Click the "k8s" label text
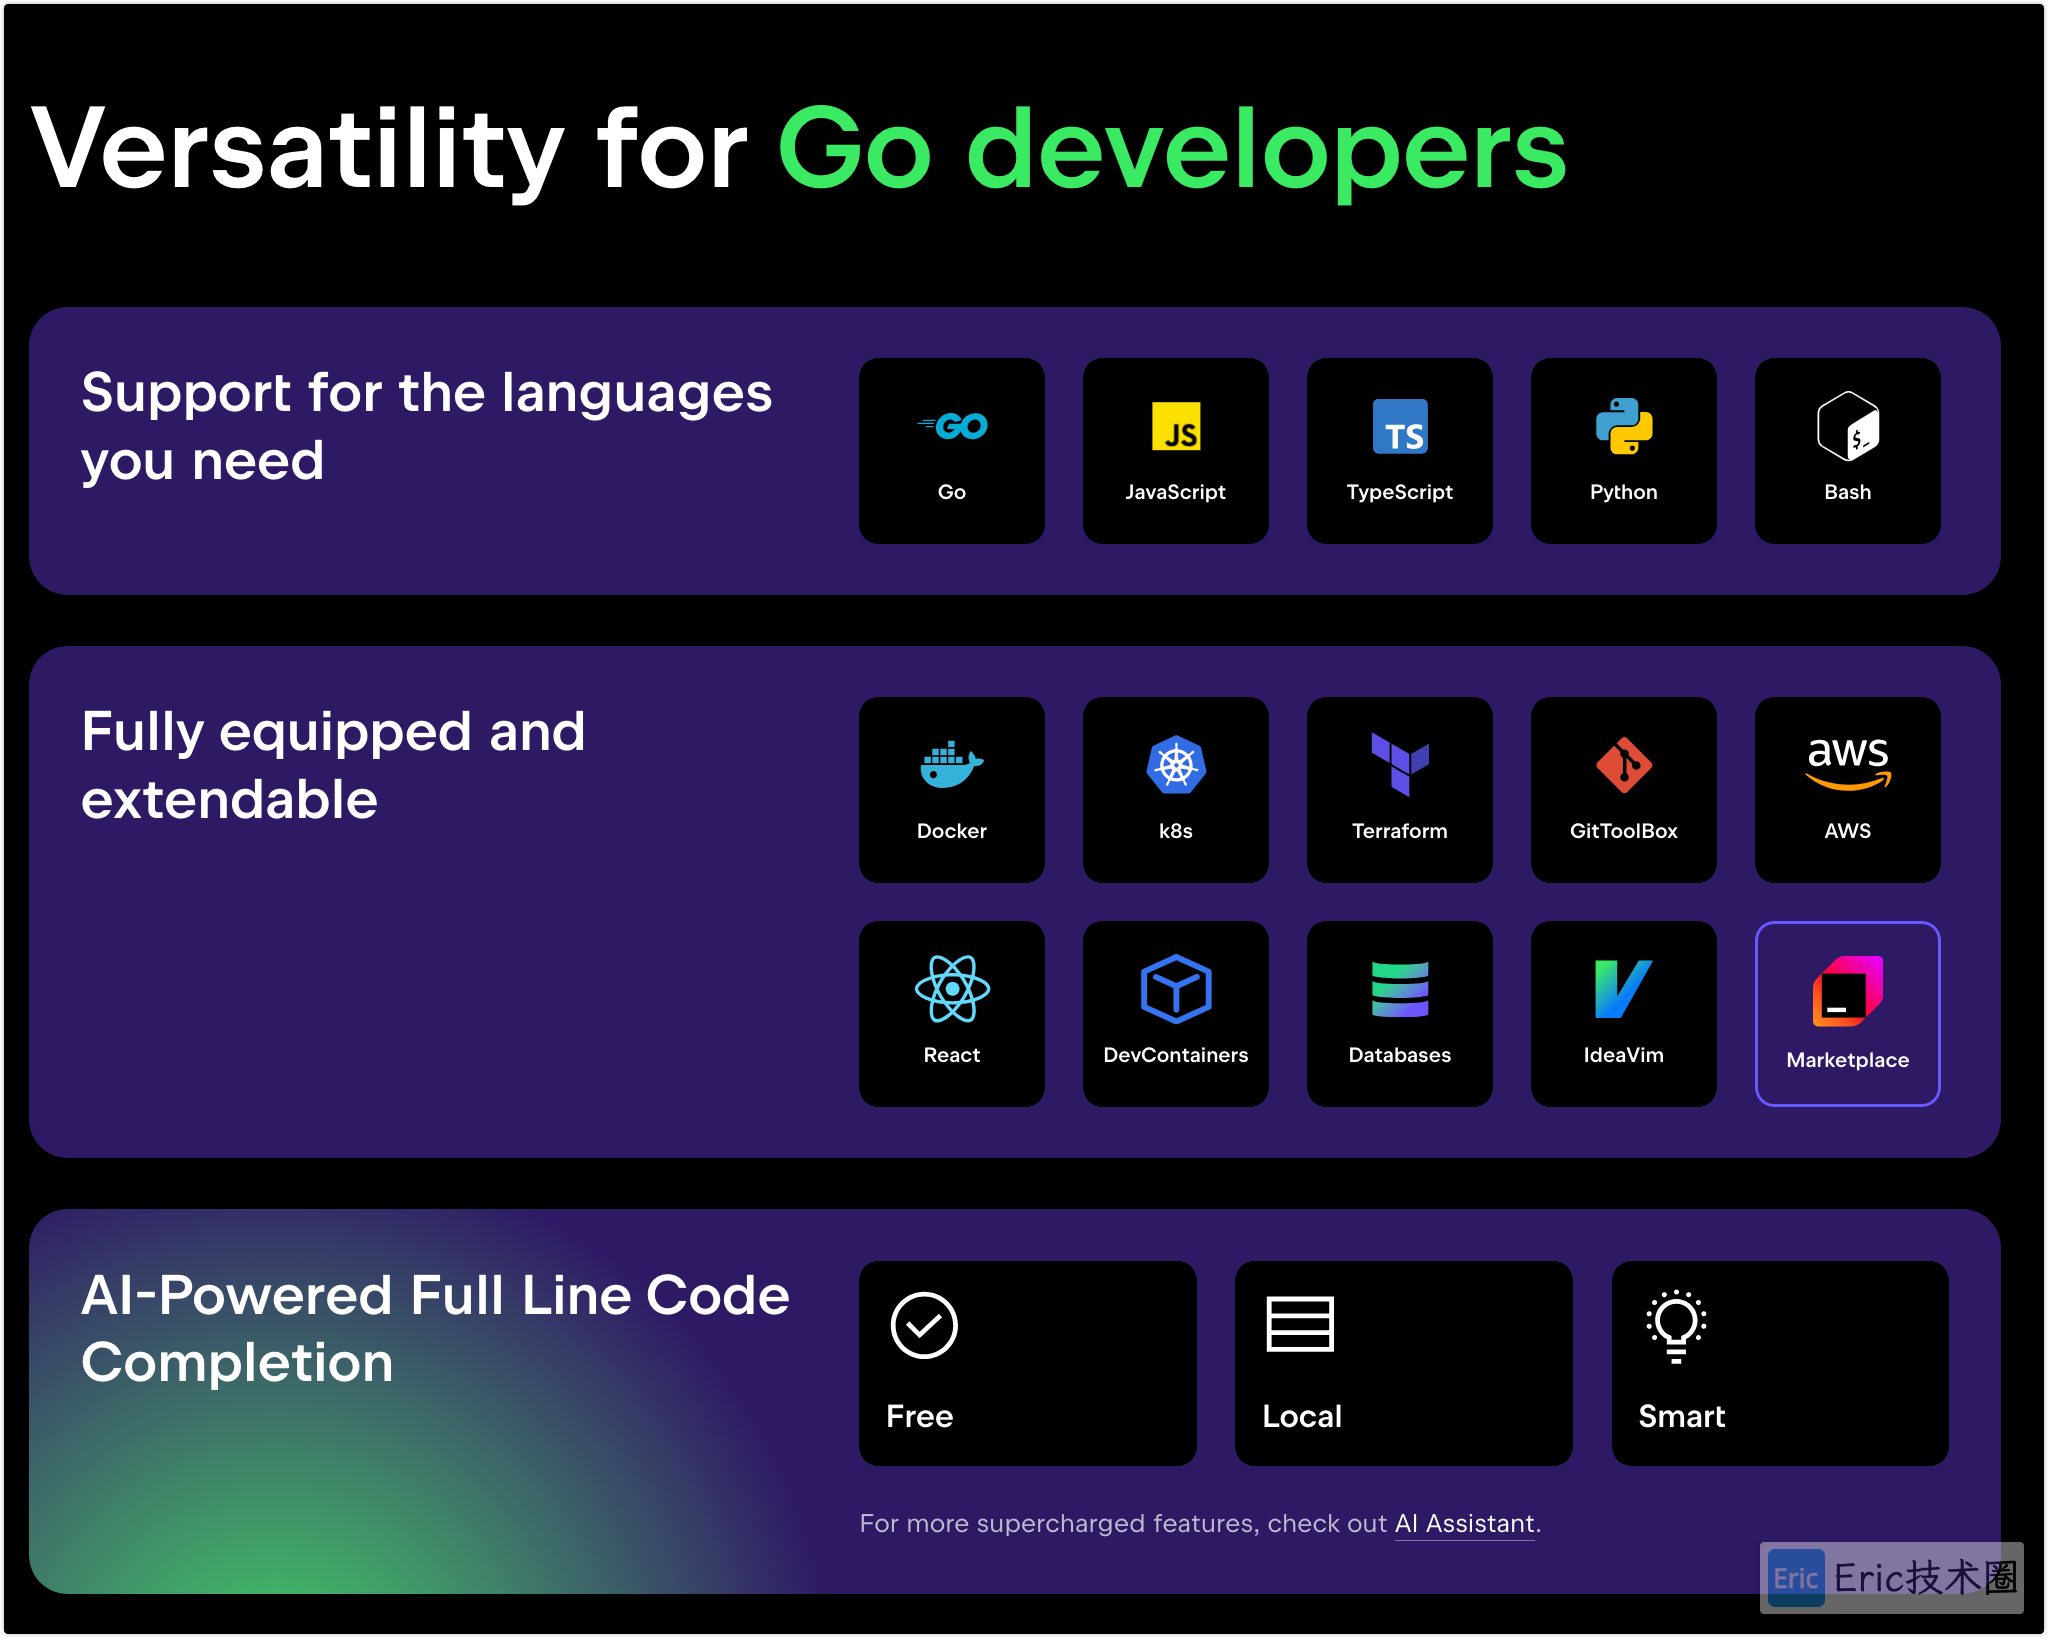 (1176, 831)
